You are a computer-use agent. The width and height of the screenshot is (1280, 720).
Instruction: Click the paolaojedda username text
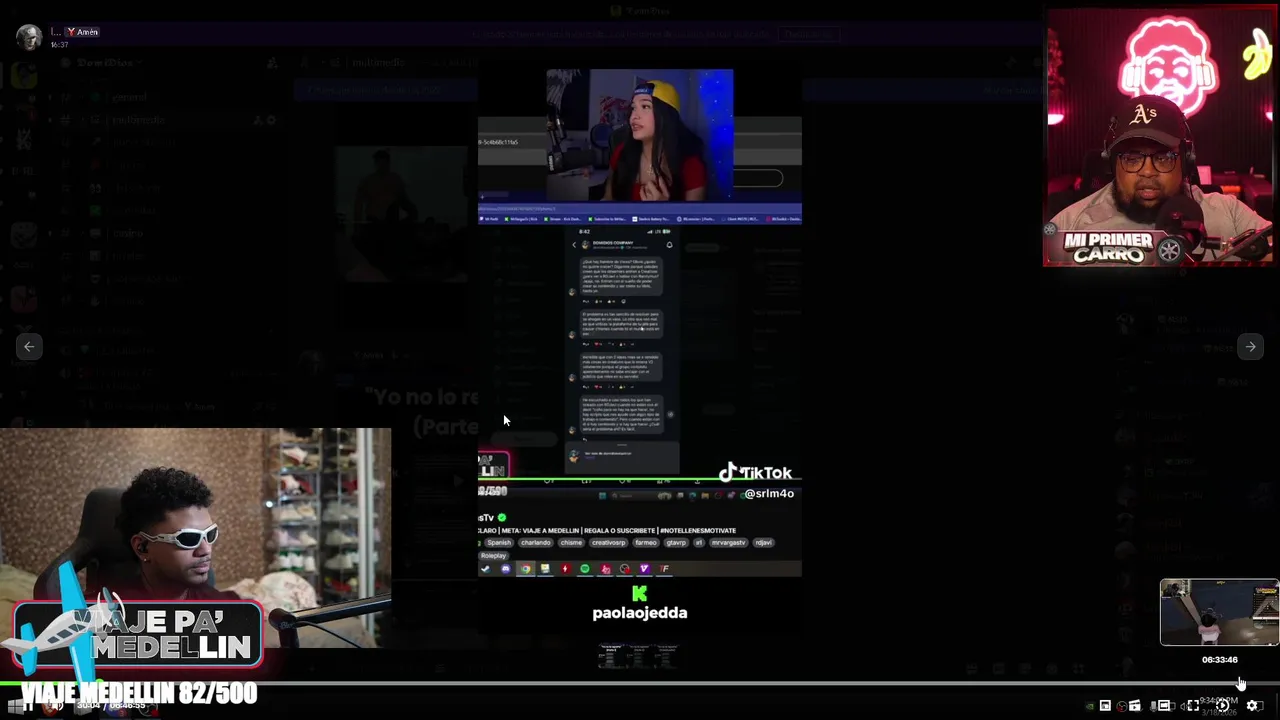click(x=640, y=613)
